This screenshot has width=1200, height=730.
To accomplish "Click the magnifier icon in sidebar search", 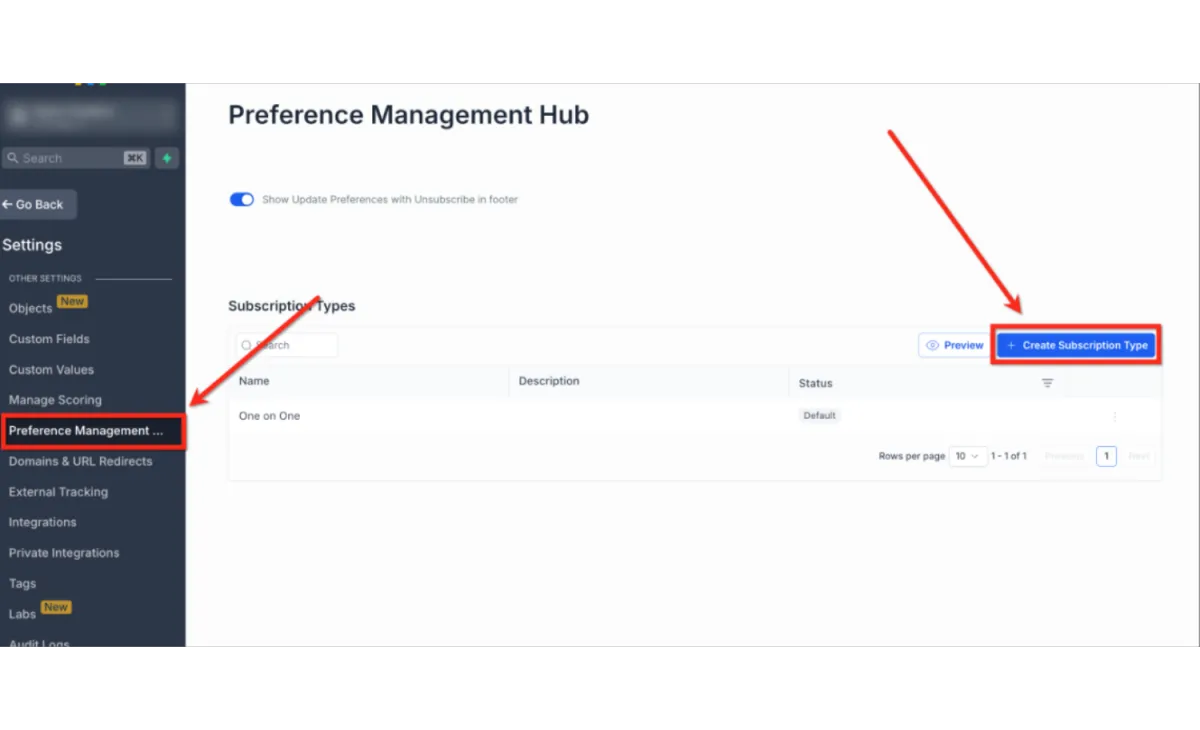I will click(13, 158).
